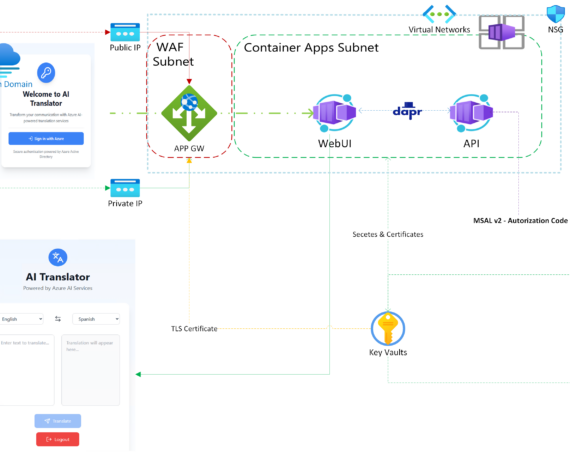The image size is (570, 456).
Task: Select the WebUI label text
Action: tap(335, 143)
